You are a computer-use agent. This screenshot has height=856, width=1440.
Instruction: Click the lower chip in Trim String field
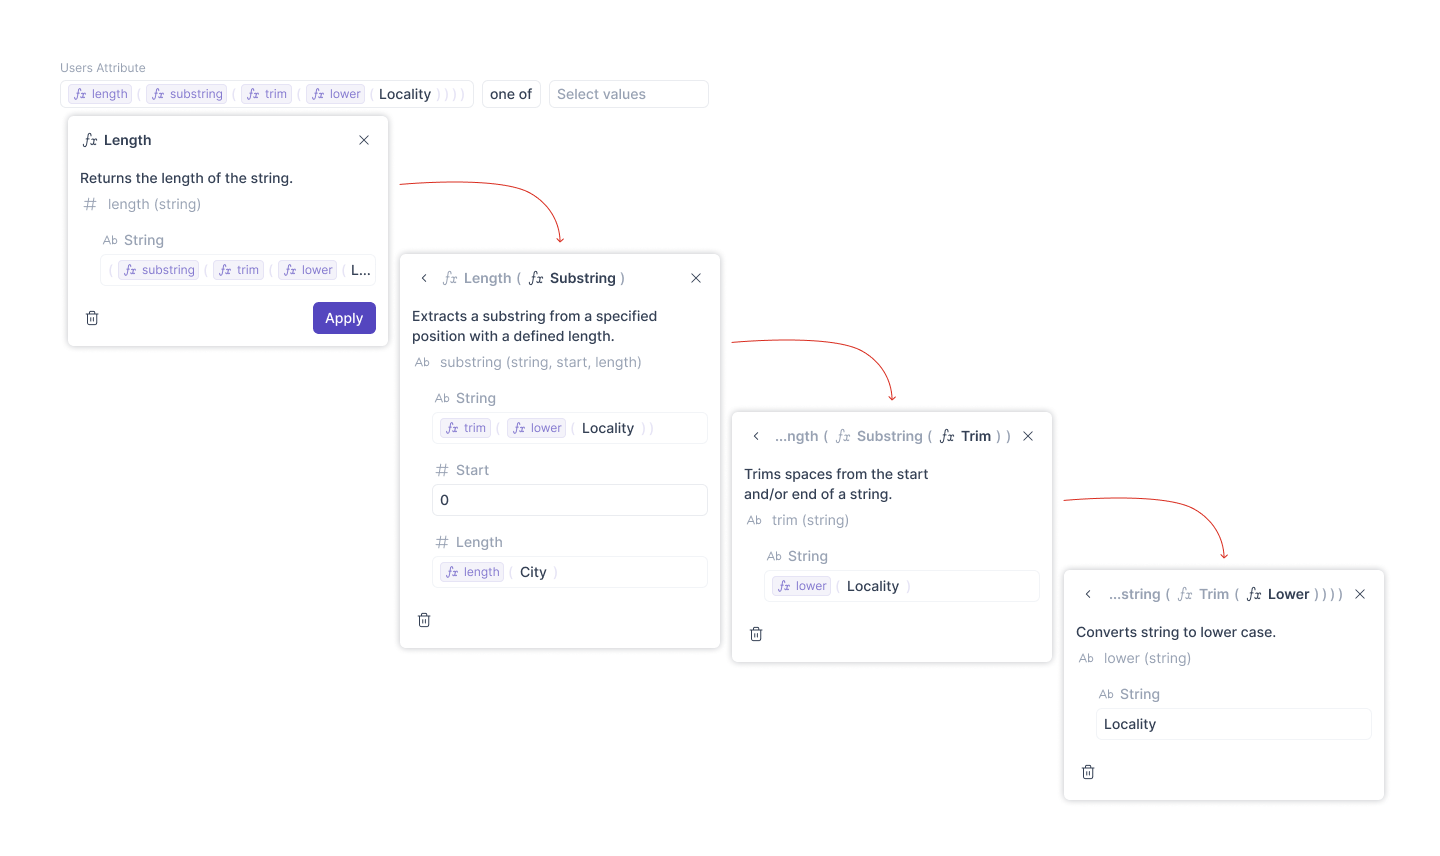[x=802, y=586]
